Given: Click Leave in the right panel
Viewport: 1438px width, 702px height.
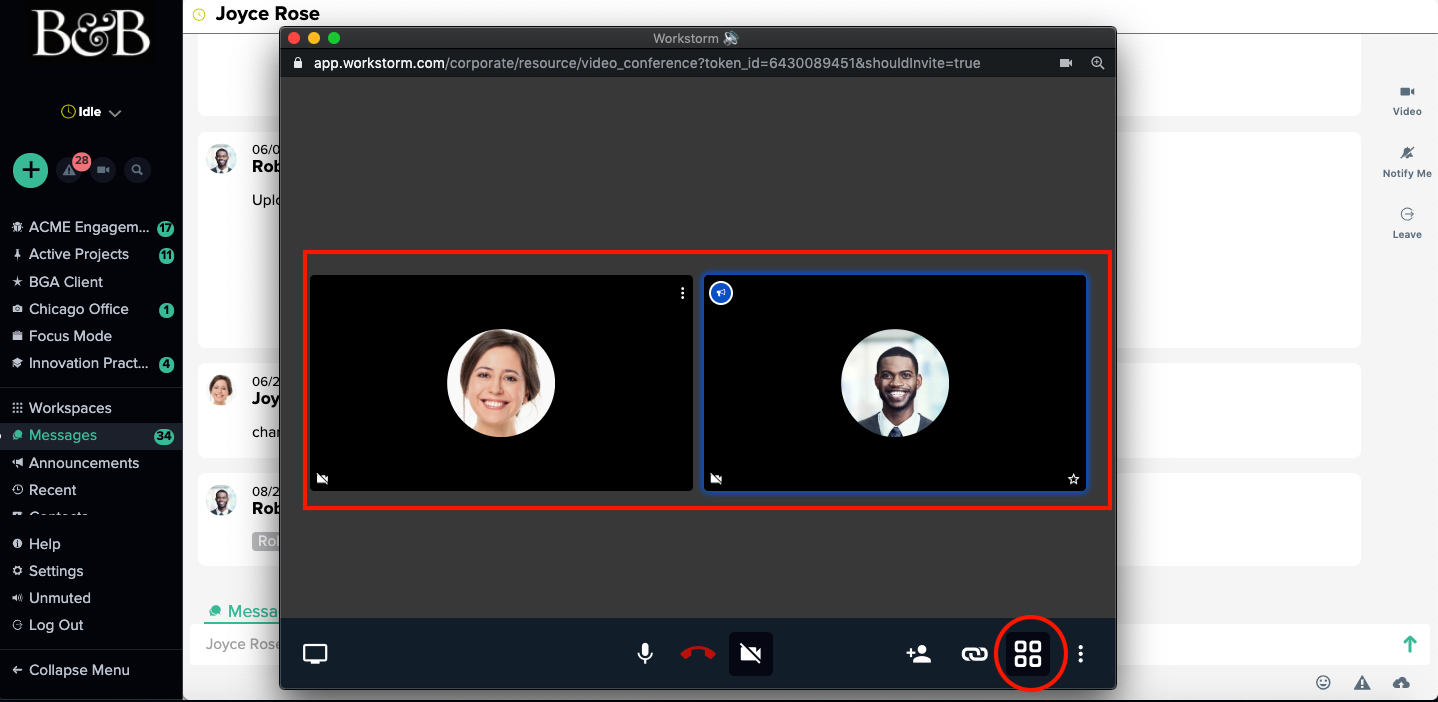Looking at the screenshot, I should pos(1407,223).
